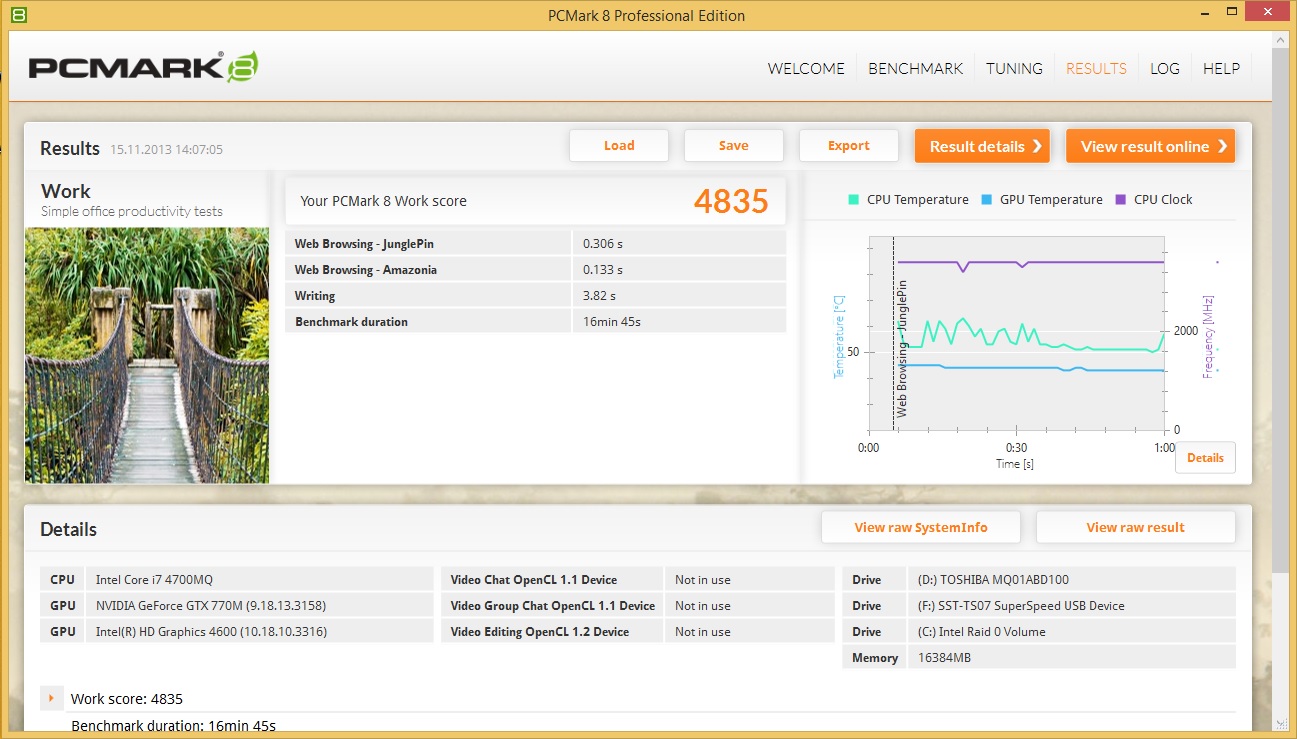1297x739 pixels.
Task: Click the Web Browsing - JunglePin table row label
Action: click(364, 244)
